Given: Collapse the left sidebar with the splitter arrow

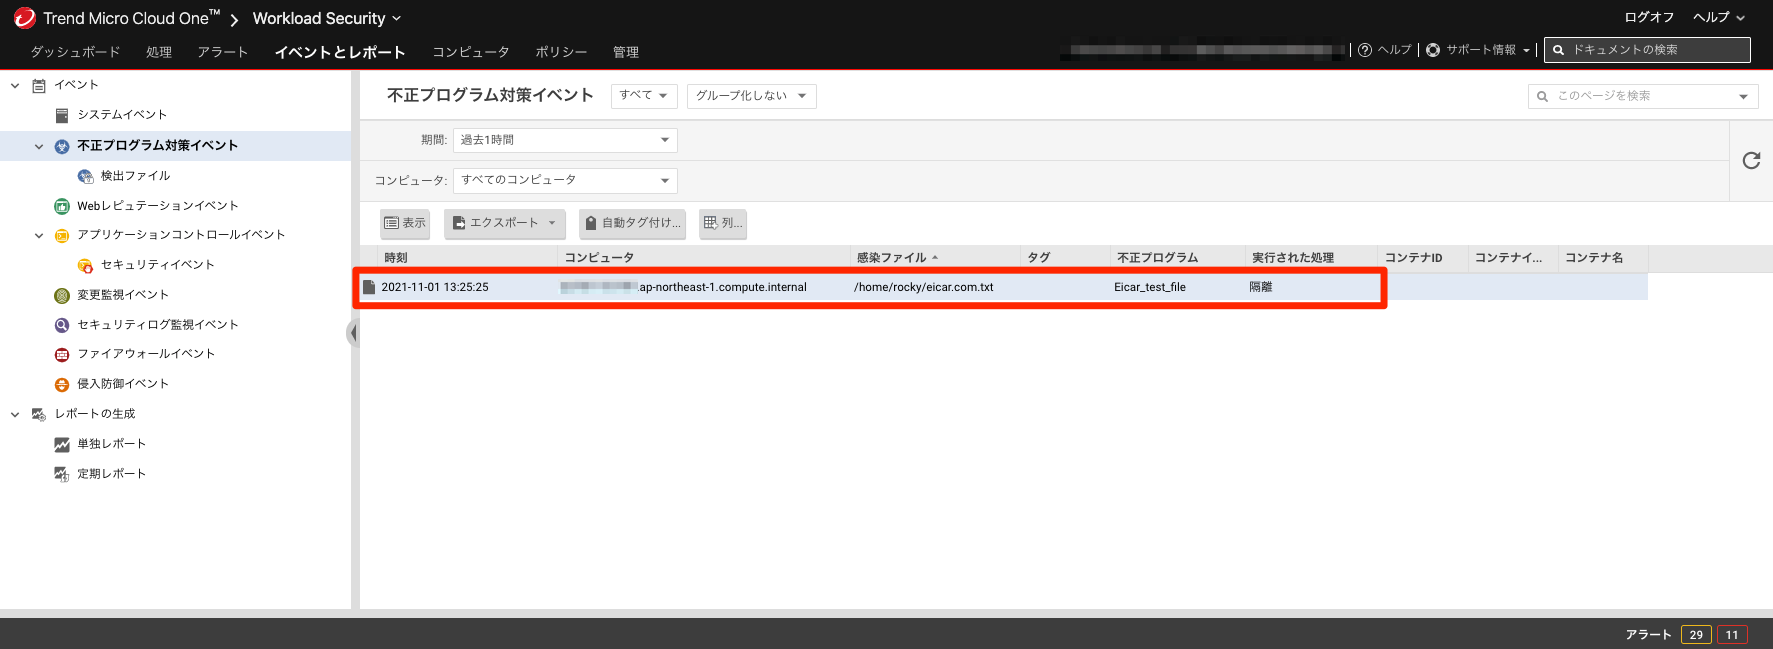Looking at the screenshot, I should 353,333.
